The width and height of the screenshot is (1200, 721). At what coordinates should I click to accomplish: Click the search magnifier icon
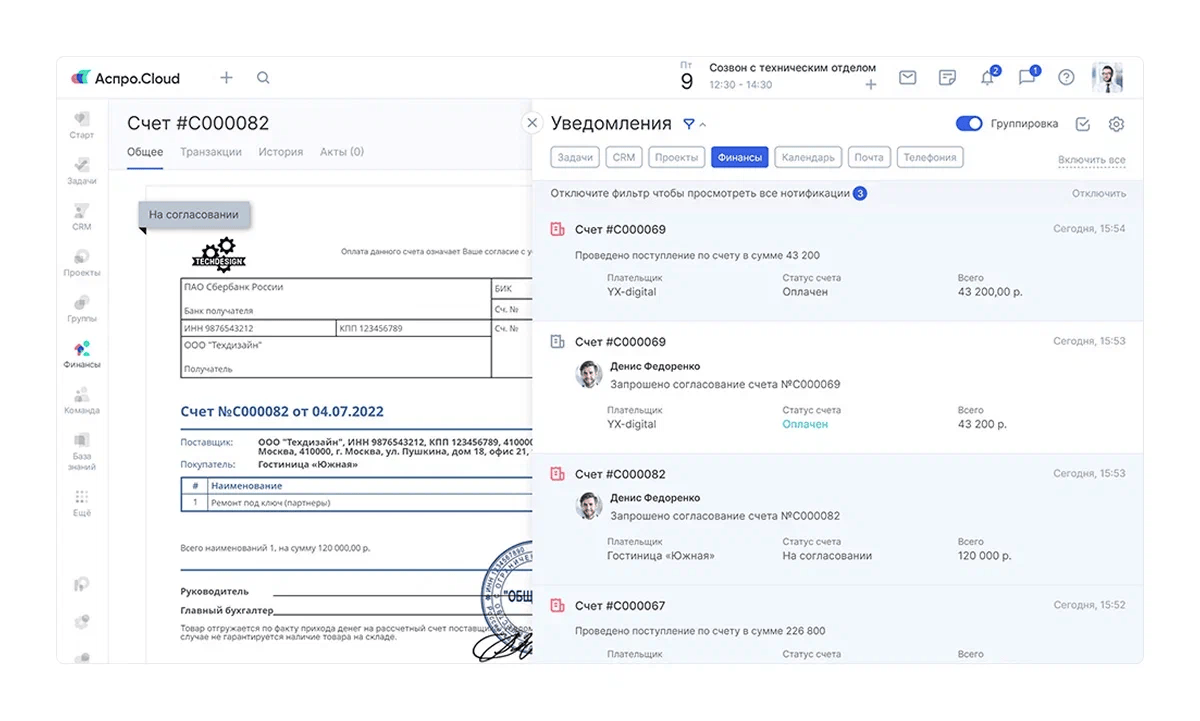263,78
